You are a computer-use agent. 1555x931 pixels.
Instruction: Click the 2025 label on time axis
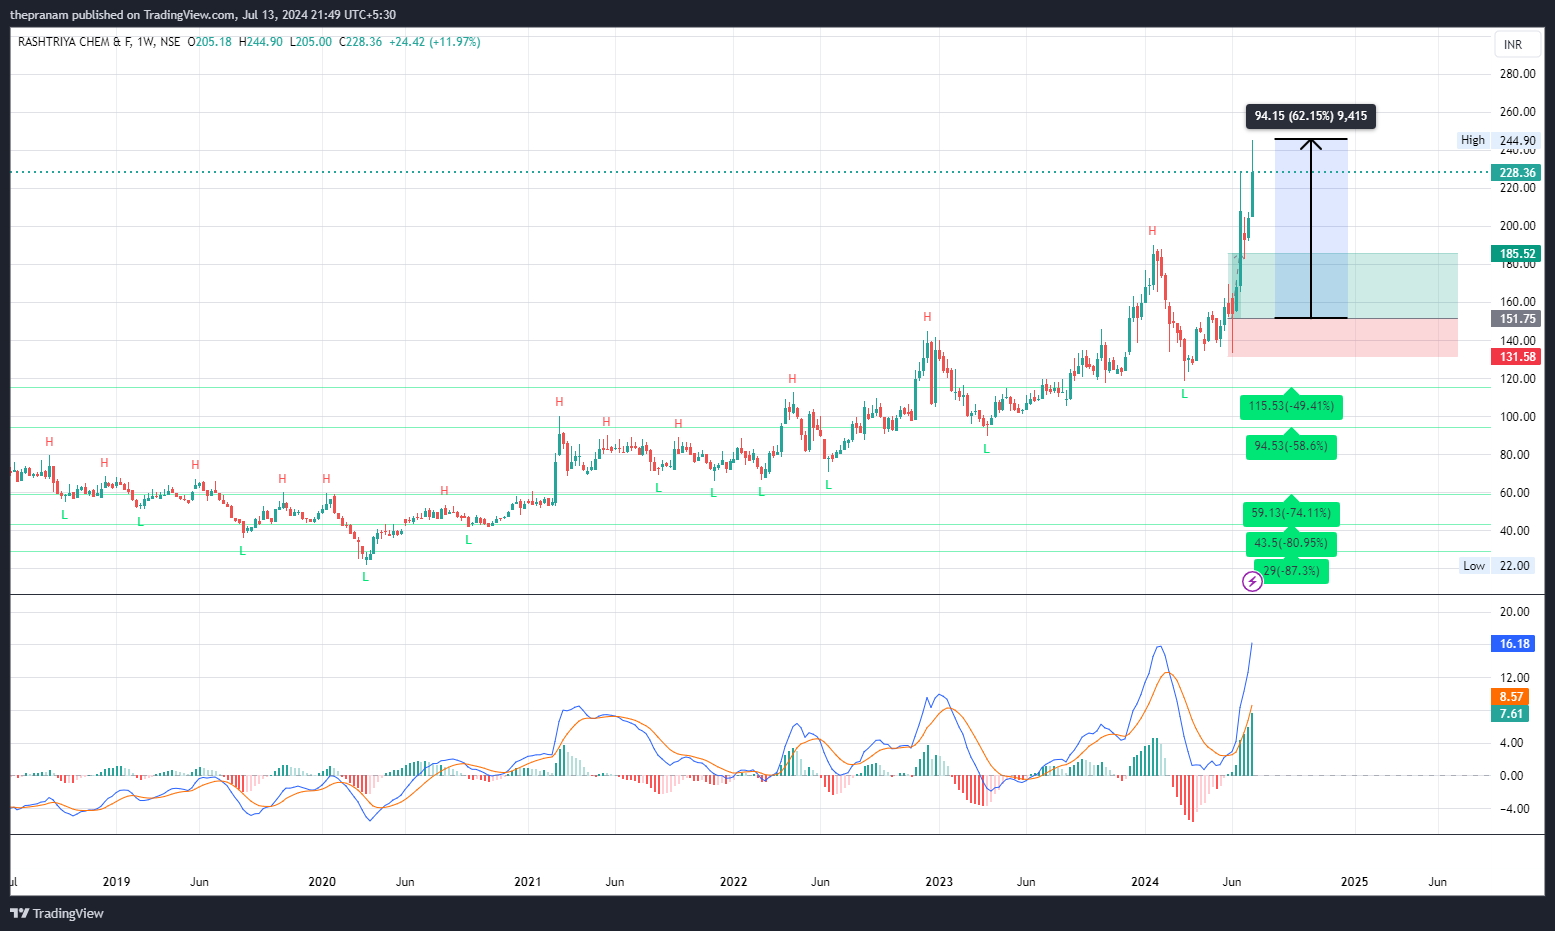(1354, 882)
